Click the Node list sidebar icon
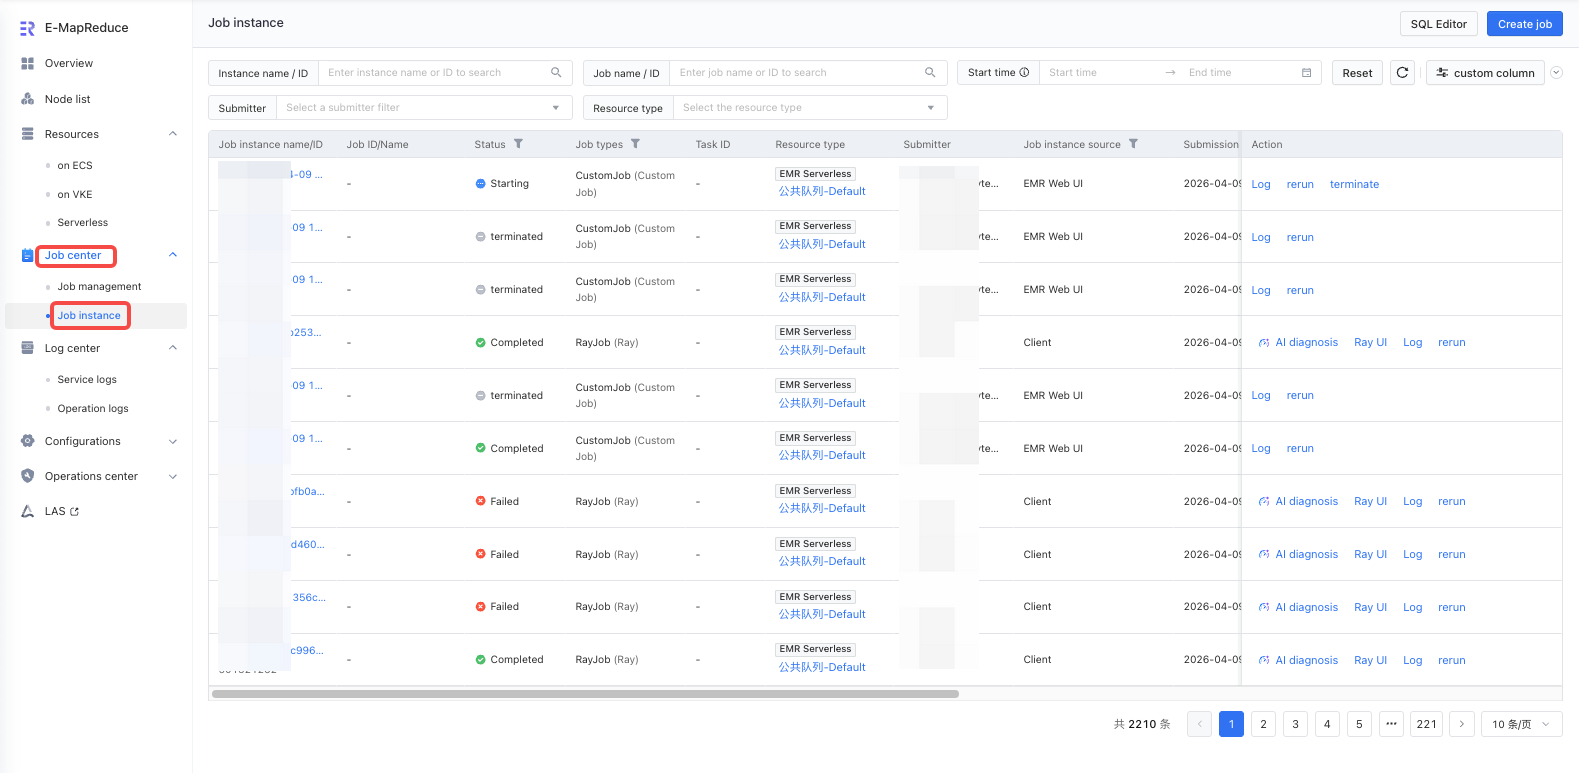This screenshot has width=1579, height=773. (x=28, y=99)
